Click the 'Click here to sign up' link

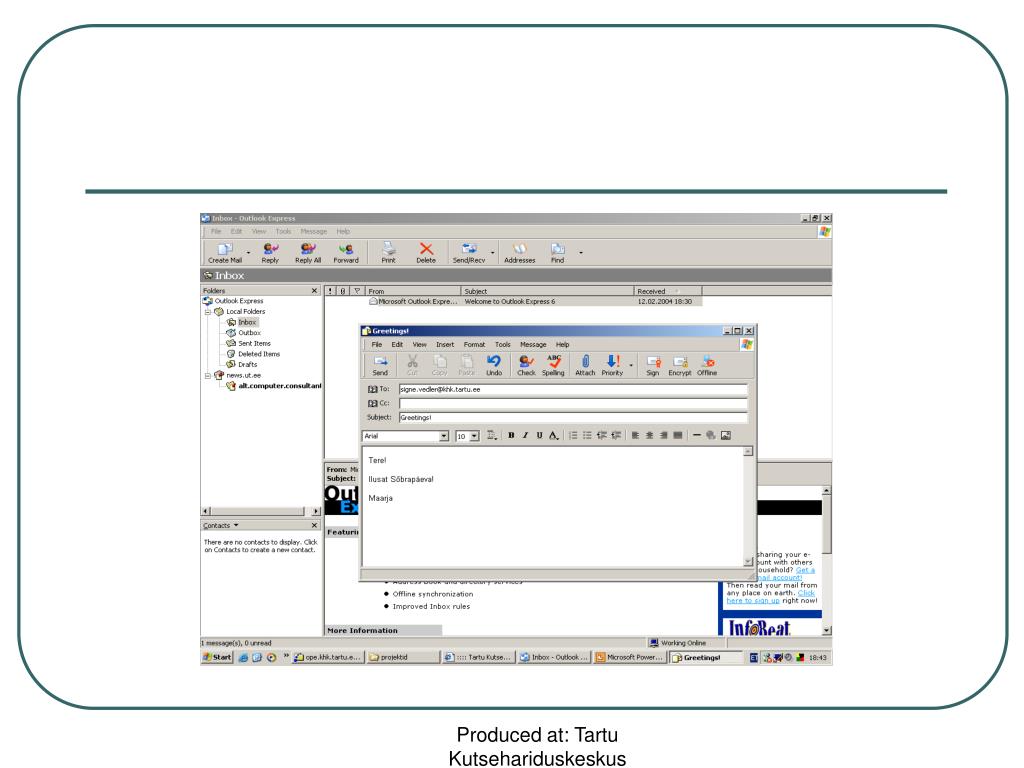(x=771, y=597)
